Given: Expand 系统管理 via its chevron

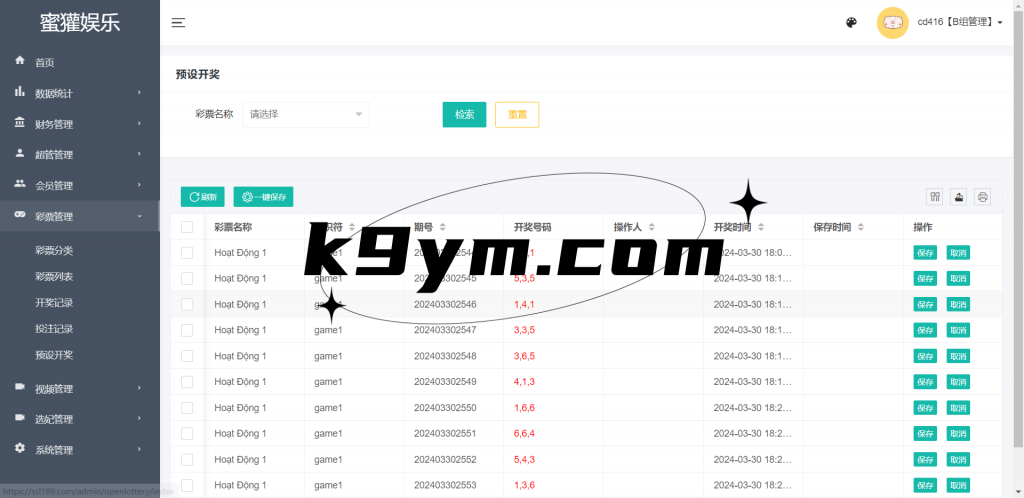Looking at the screenshot, I should coord(139,450).
